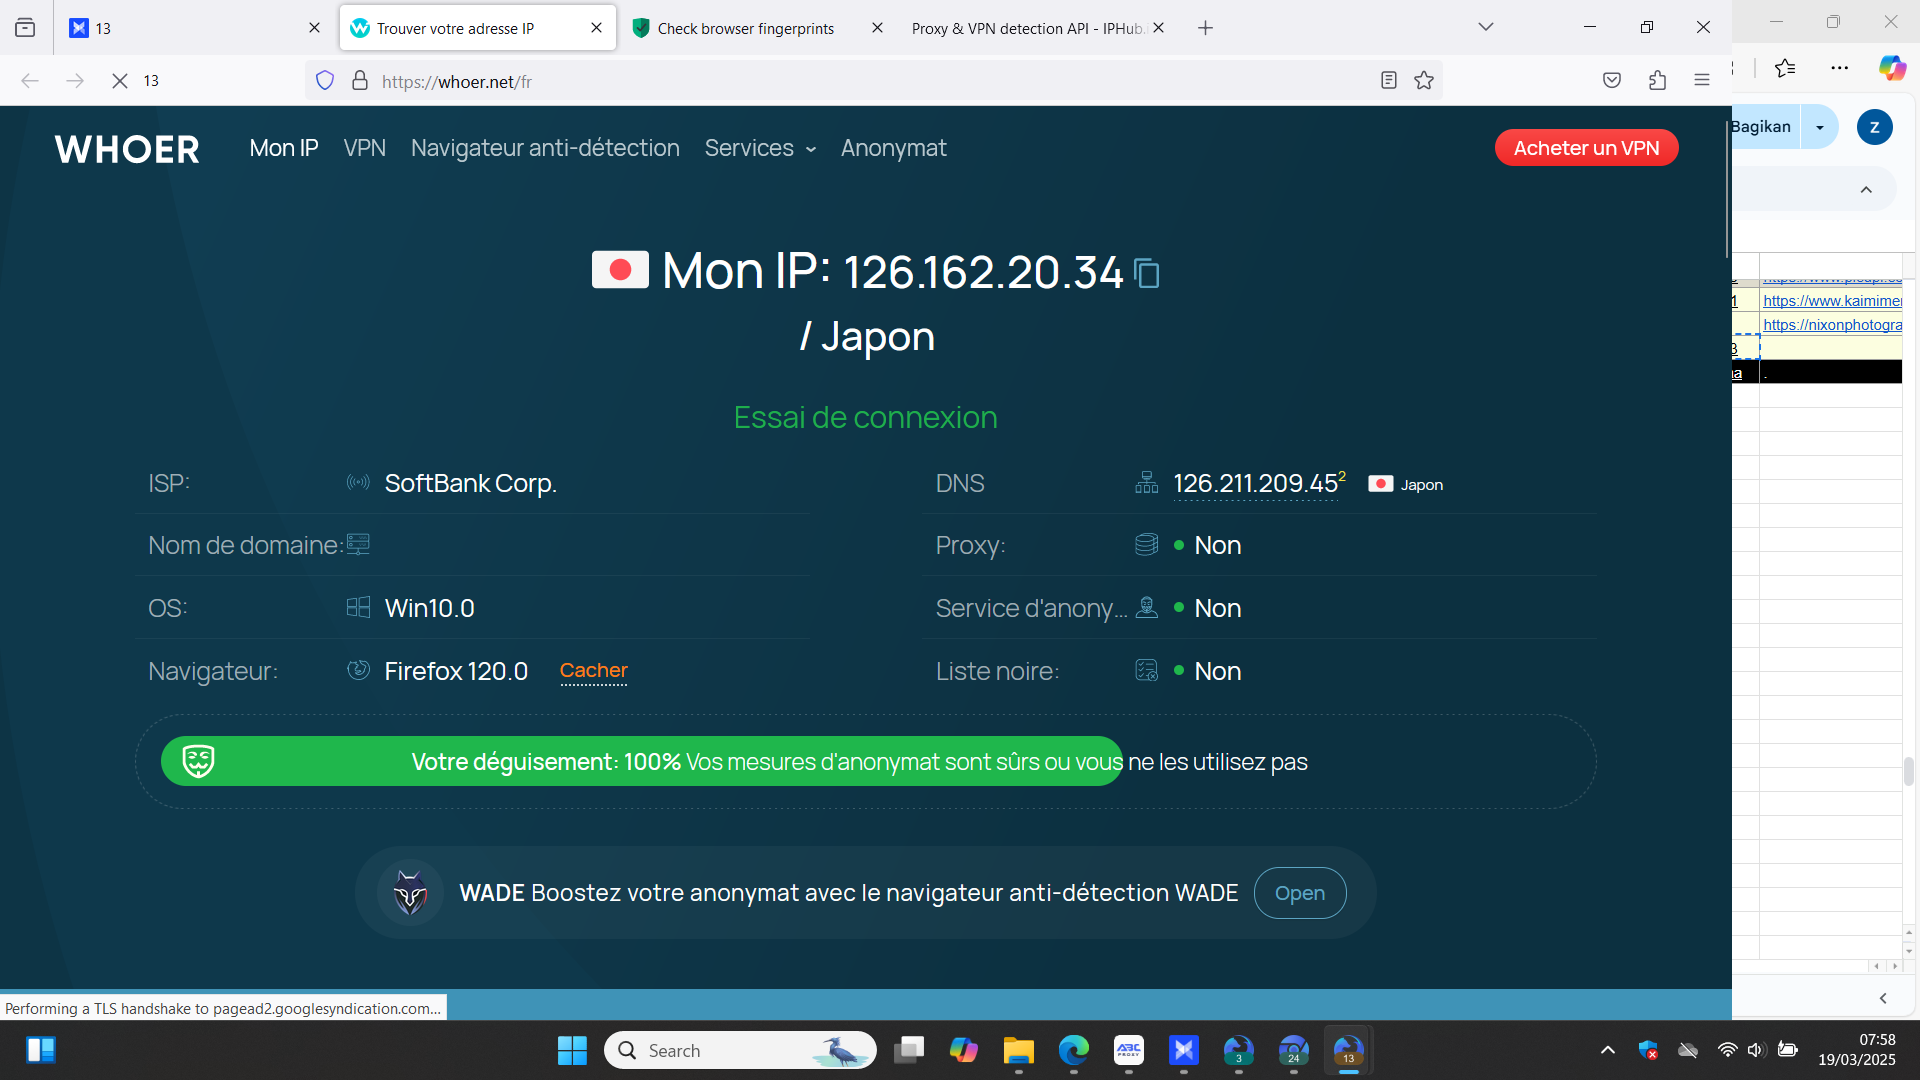Screen dimensions: 1920x1080
Task: Click the Votre déguisement 100% progress bar
Action: [642, 762]
